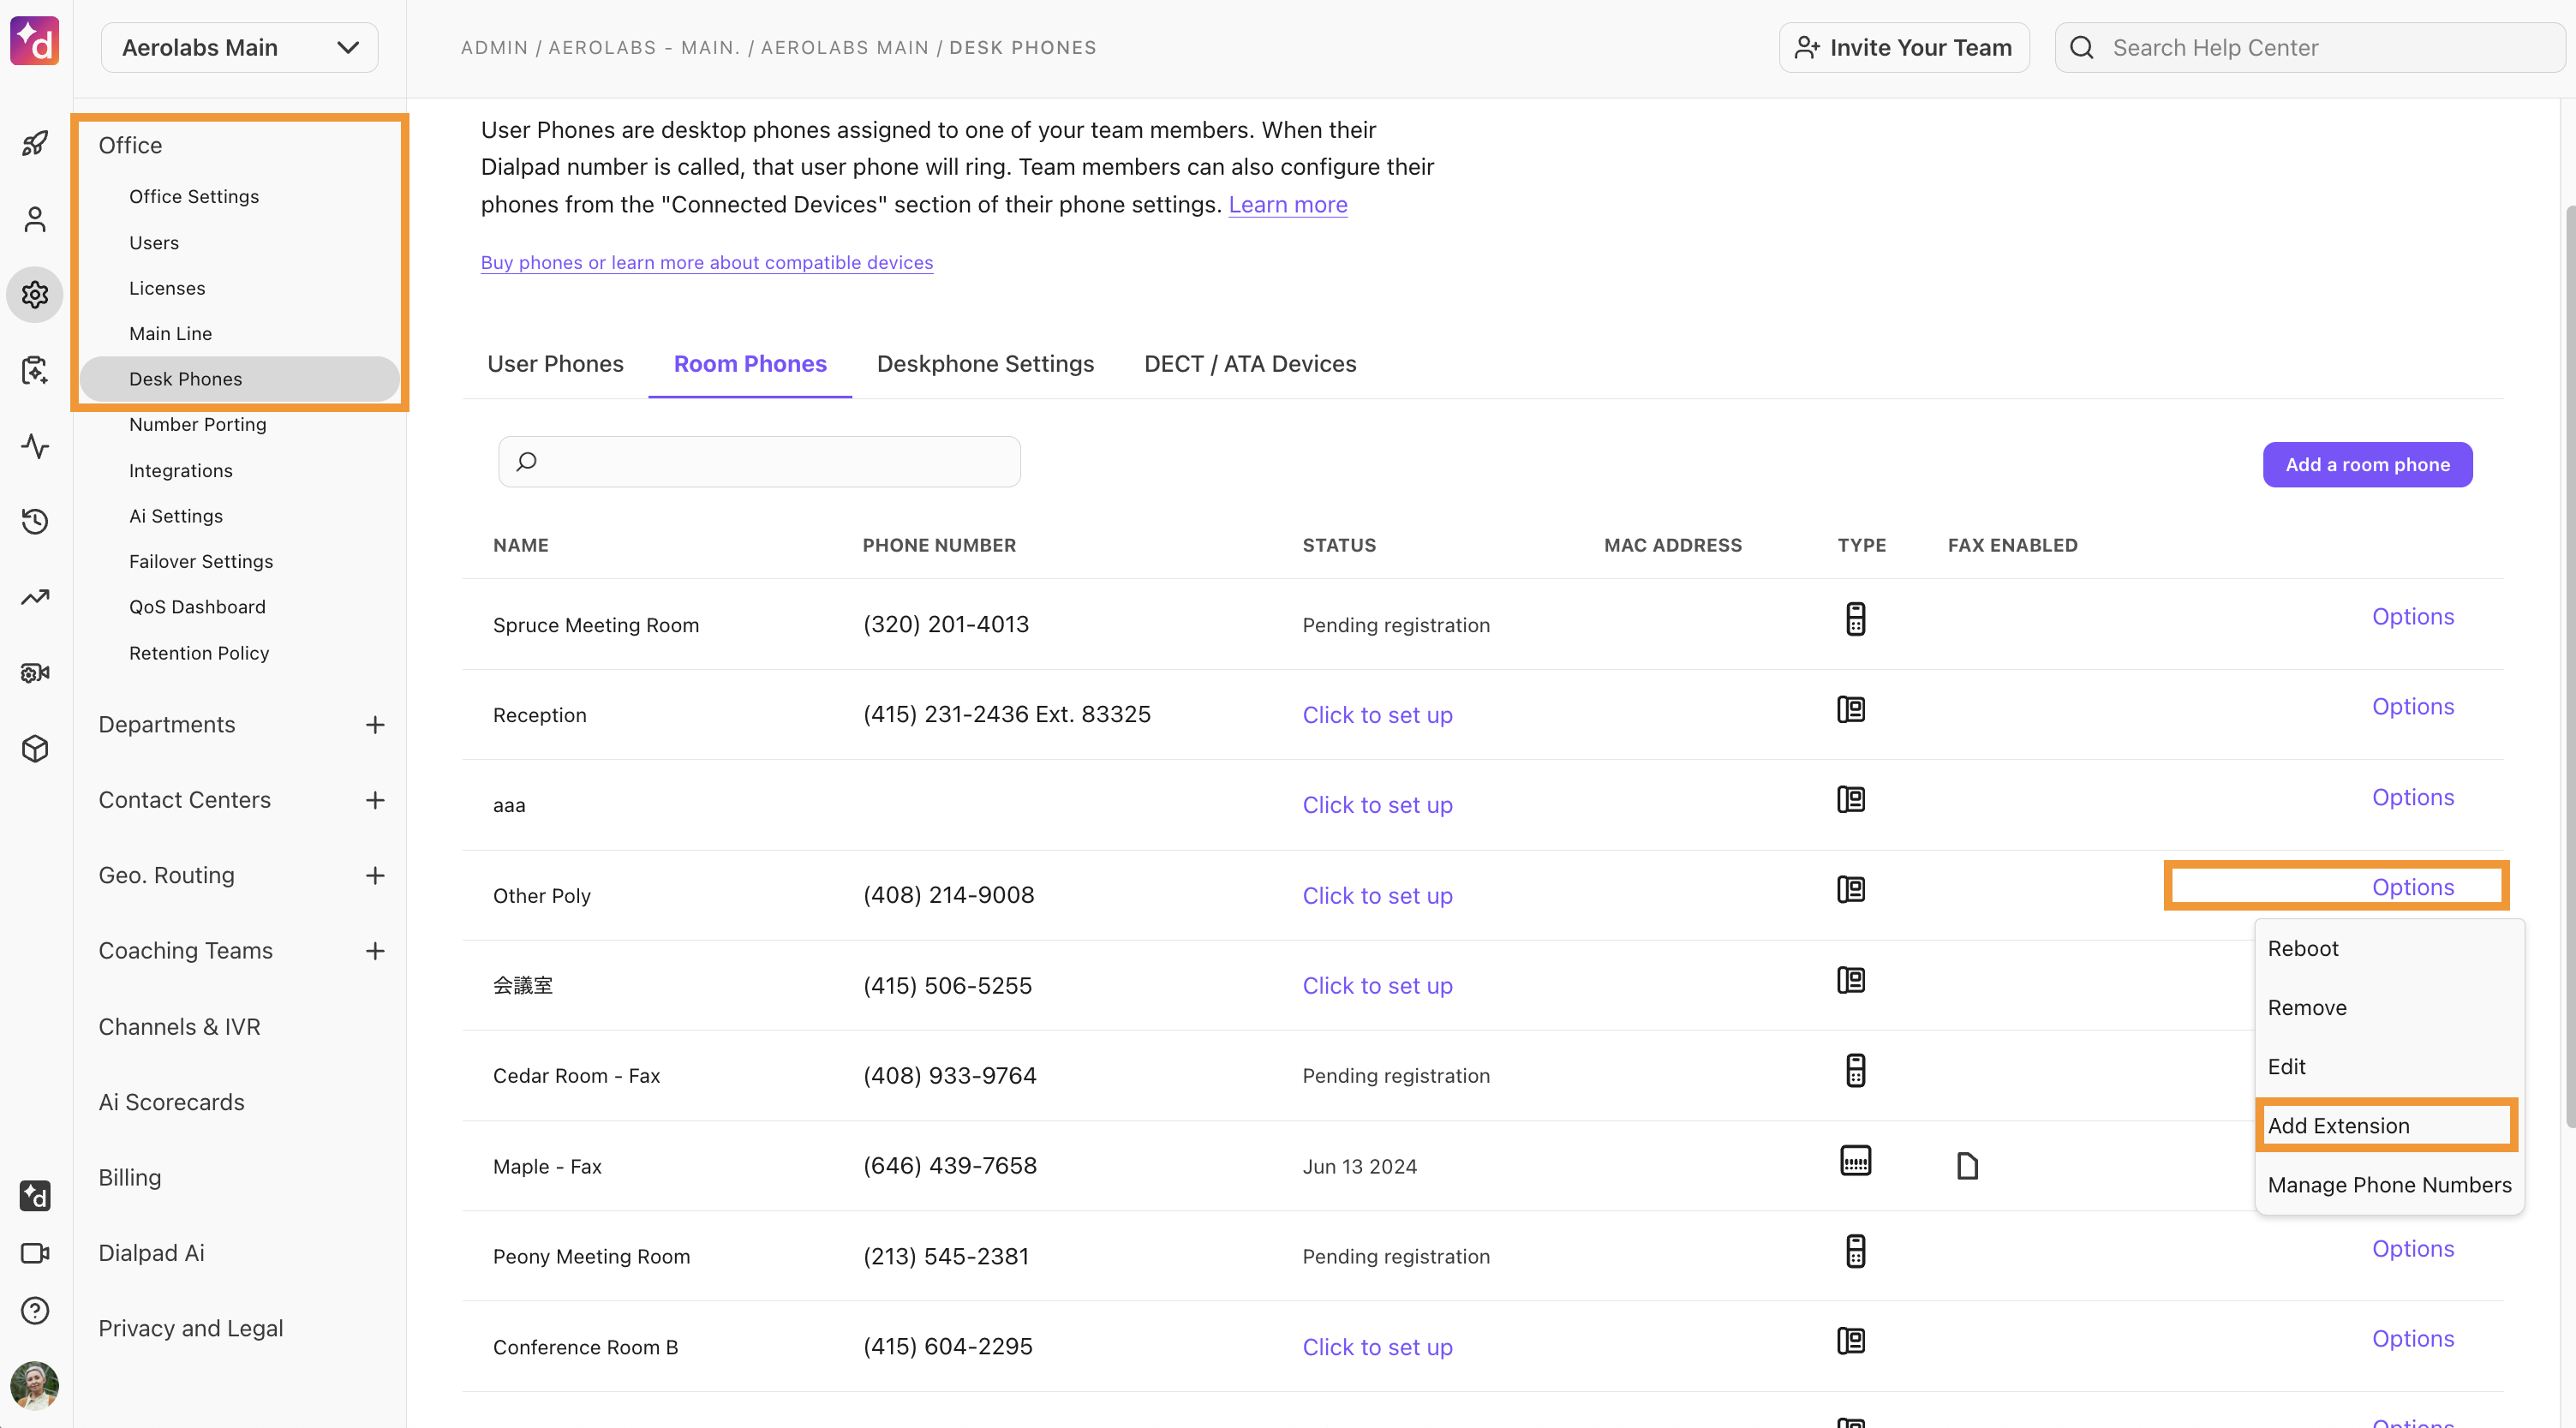Image resolution: width=2576 pixels, height=1428 pixels.
Task: Focus the room phones search field
Action: tap(759, 461)
